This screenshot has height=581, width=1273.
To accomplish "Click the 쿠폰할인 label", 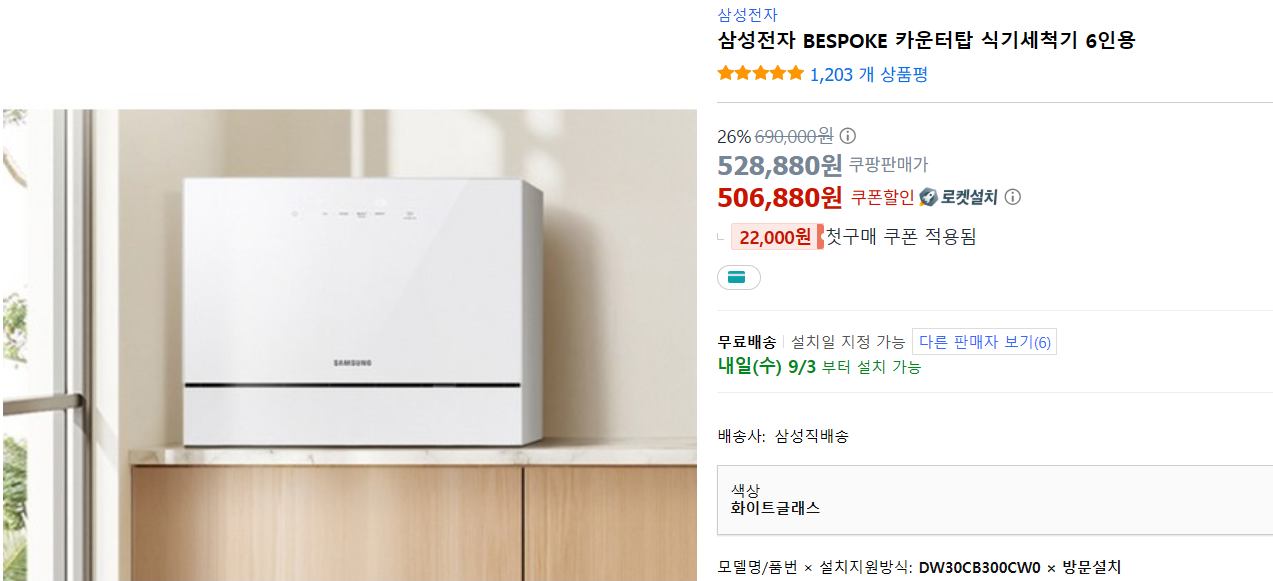I will coord(882,198).
